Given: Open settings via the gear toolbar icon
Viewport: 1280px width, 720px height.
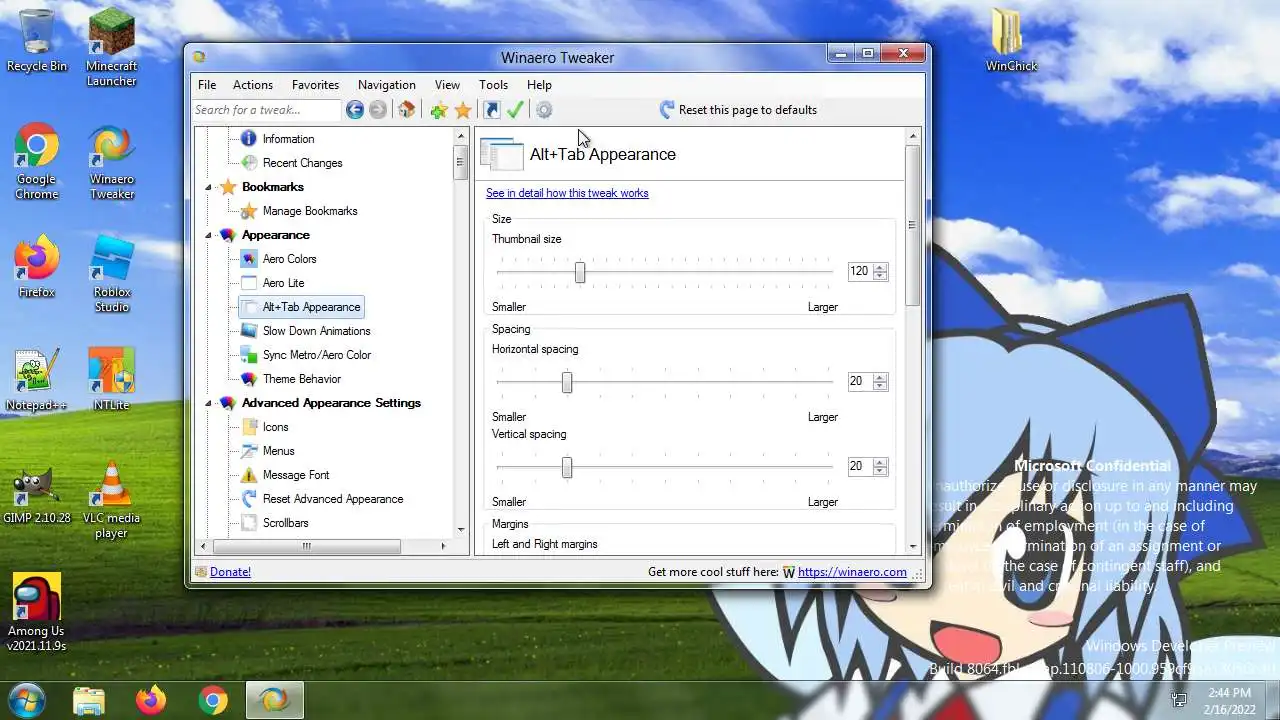Looking at the screenshot, I should (x=544, y=110).
